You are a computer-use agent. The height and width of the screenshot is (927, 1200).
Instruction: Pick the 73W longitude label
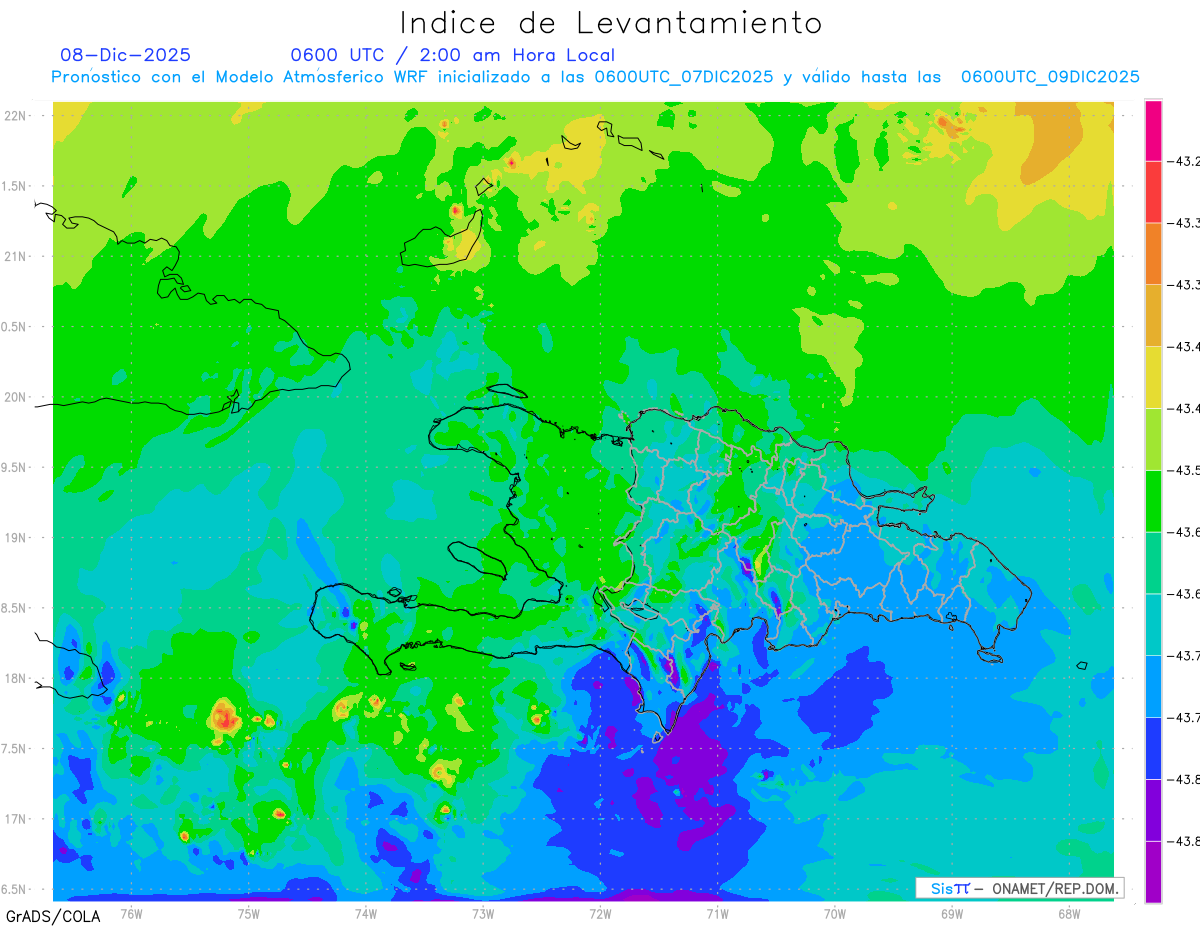tap(483, 913)
